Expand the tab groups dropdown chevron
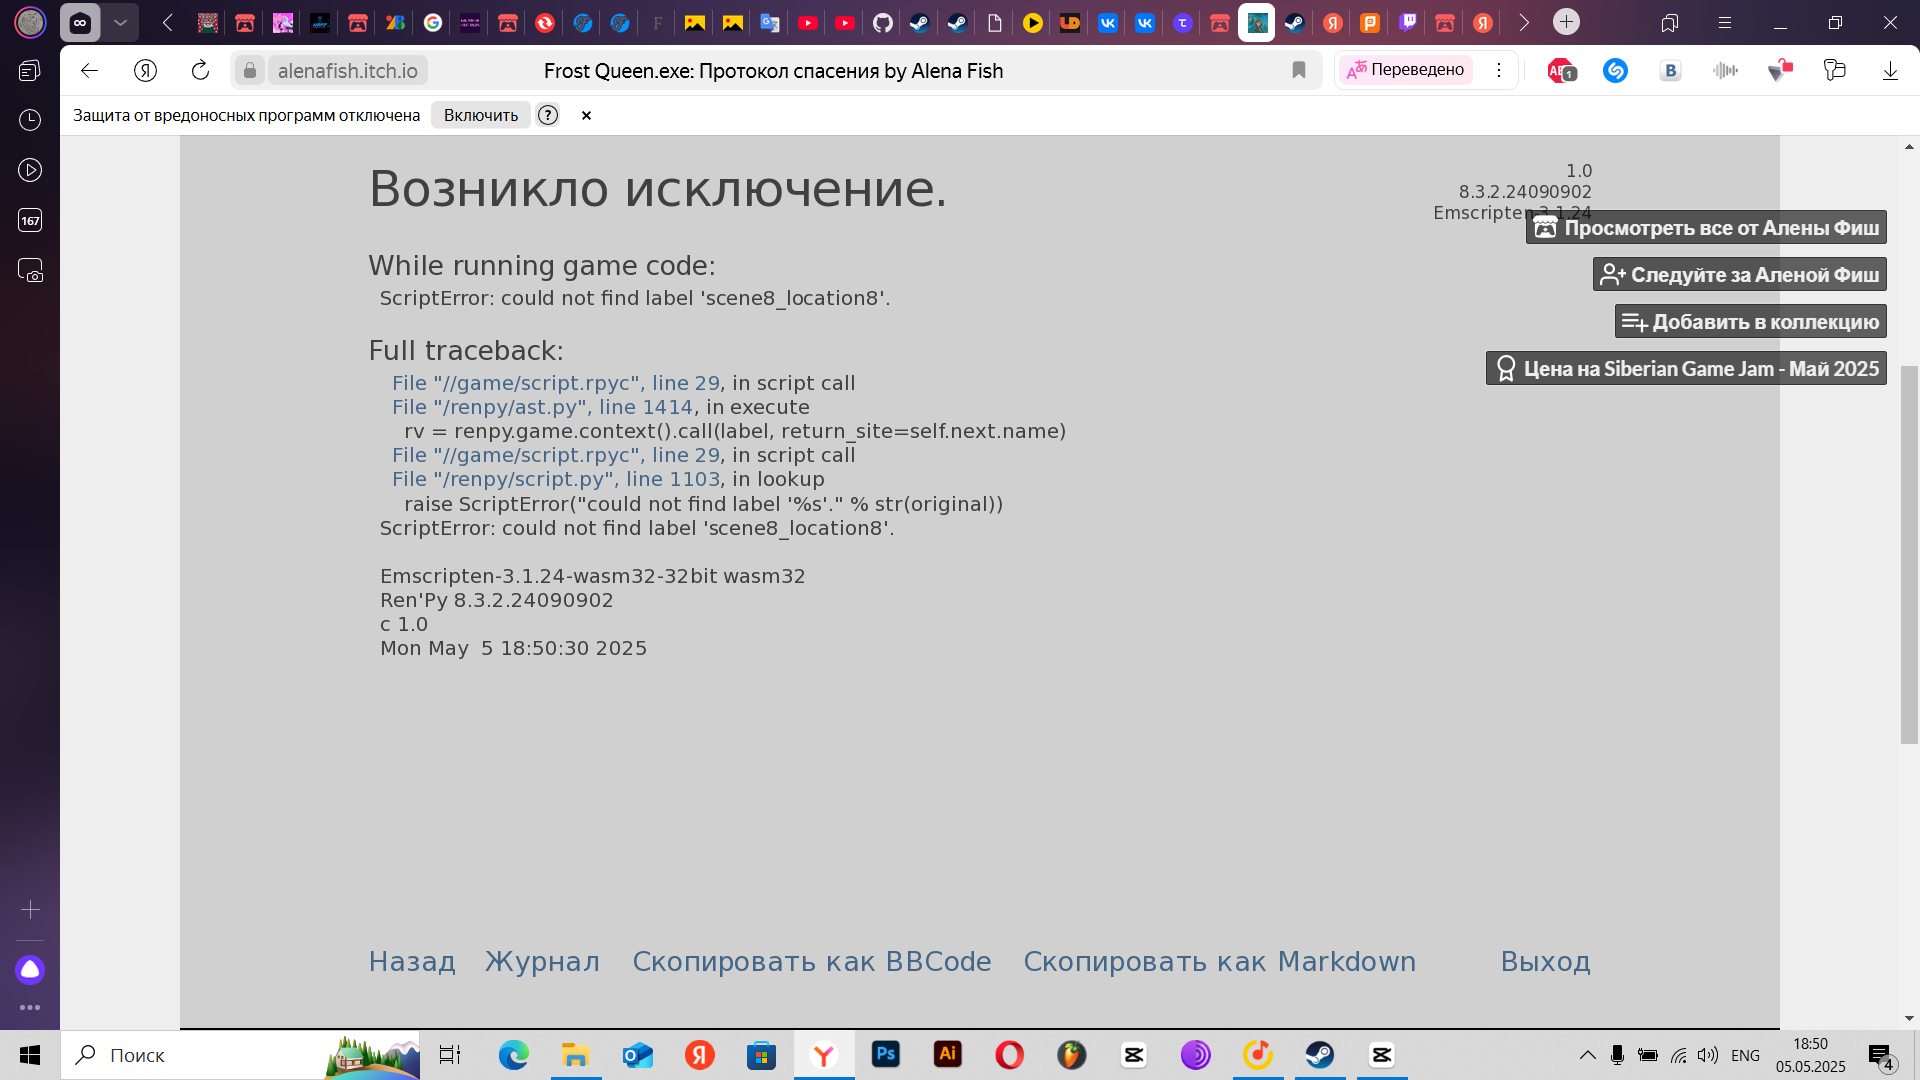1920x1080 pixels. click(x=120, y=22)
